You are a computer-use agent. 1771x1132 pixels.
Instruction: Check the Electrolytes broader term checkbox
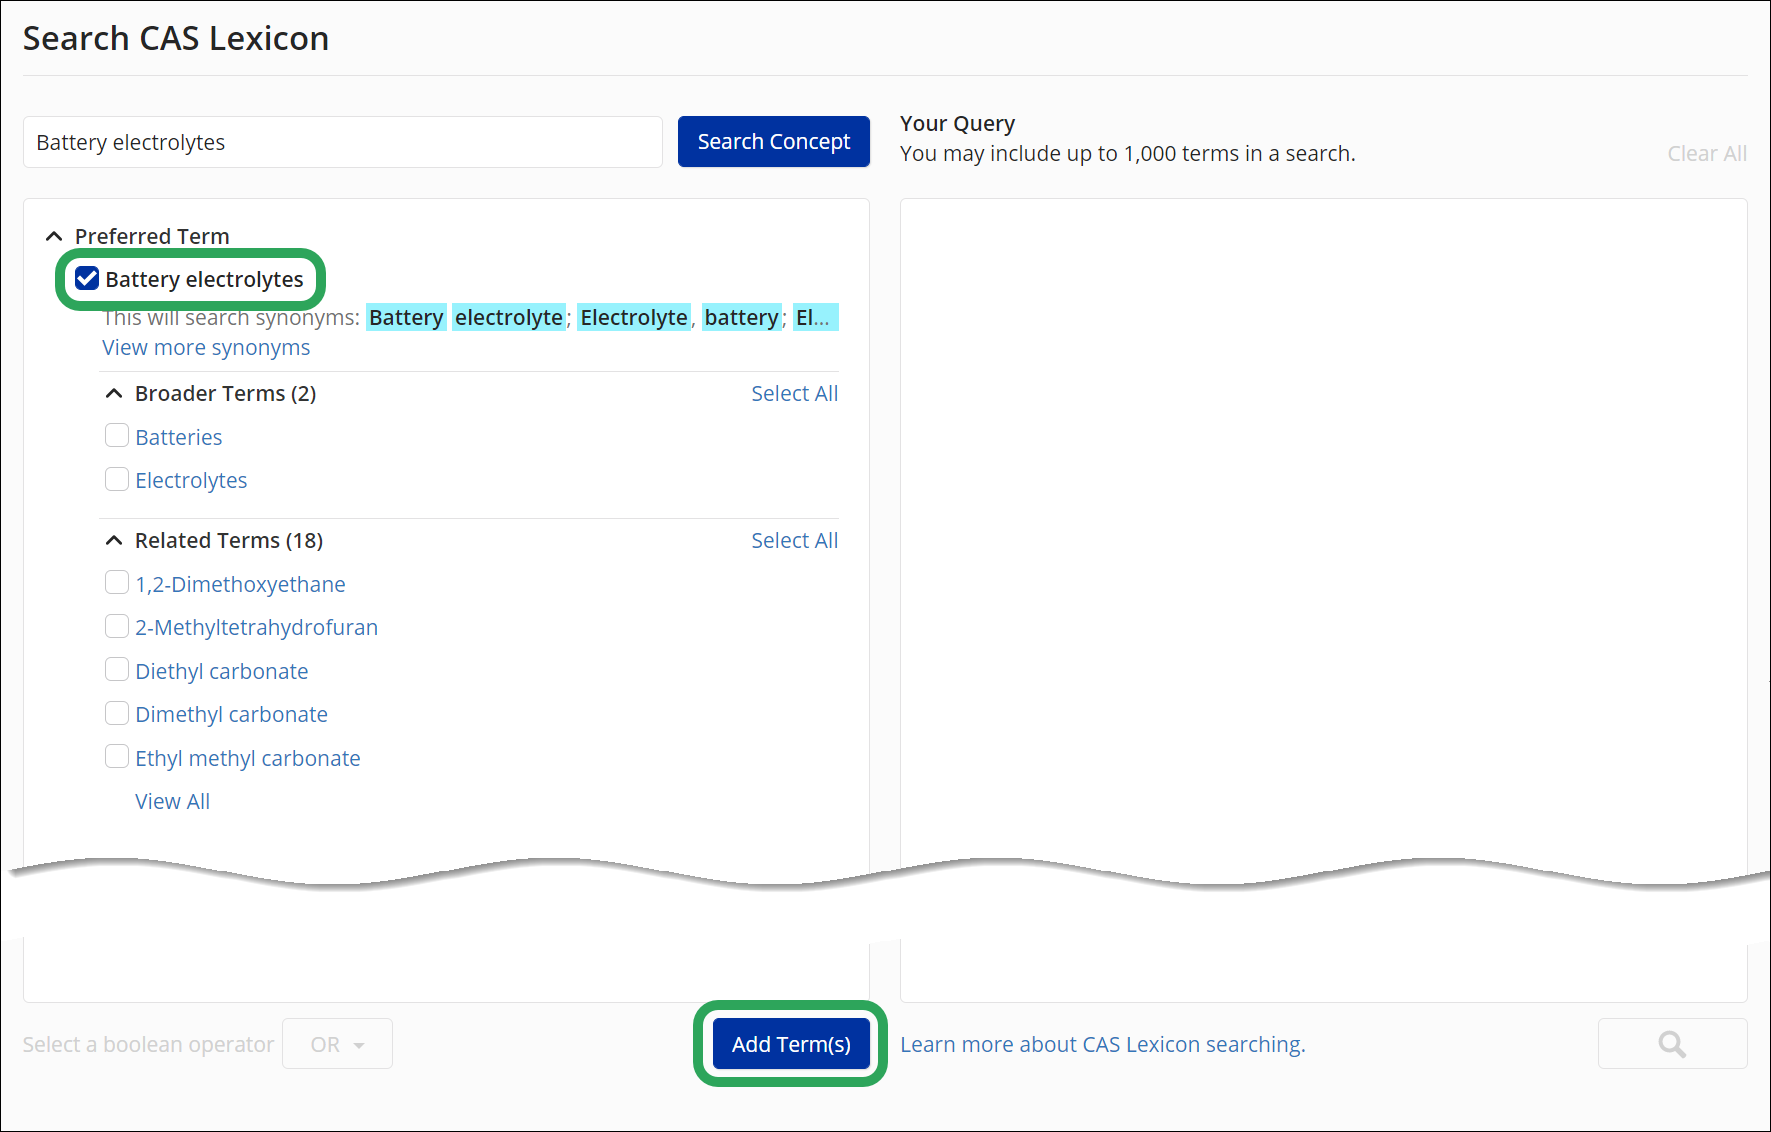[x=117, y=479]
